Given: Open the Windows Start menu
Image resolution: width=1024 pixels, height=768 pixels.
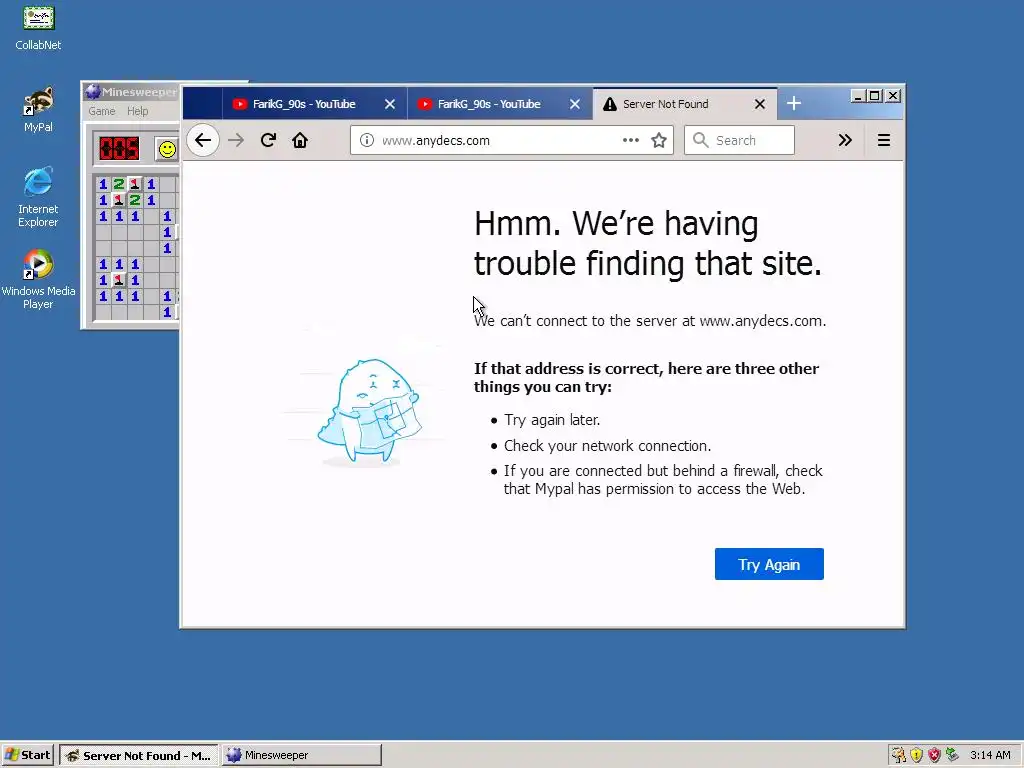Looking at the screenshot, I should coord(27,755).
